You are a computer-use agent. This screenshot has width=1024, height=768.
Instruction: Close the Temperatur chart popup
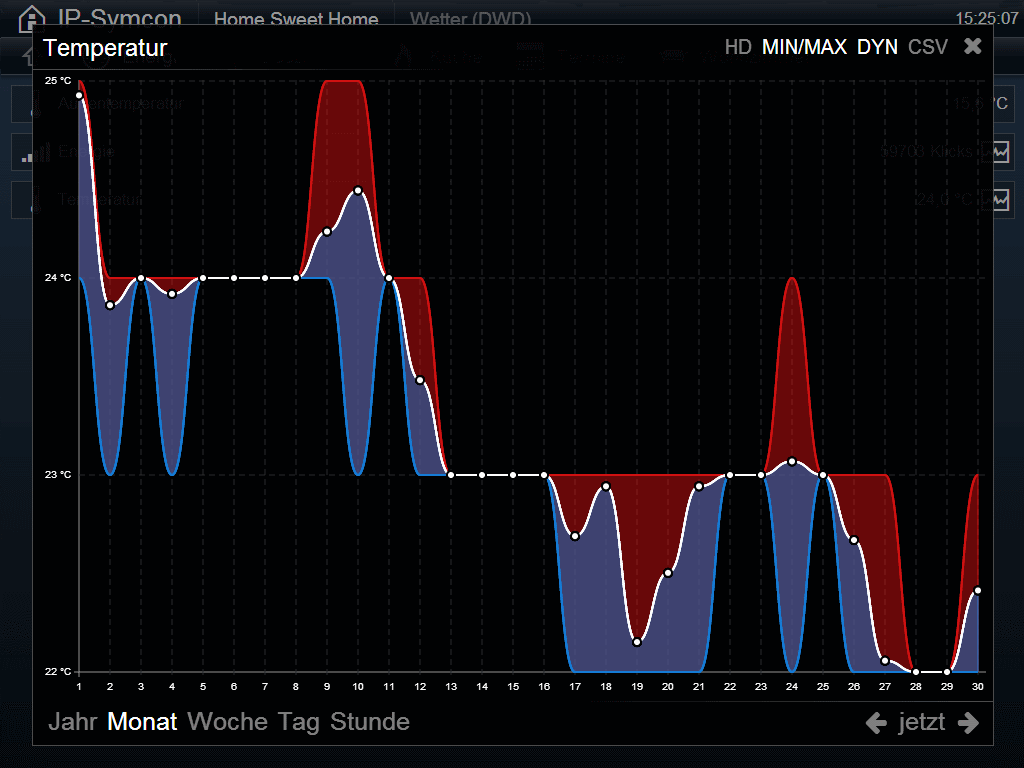972,46
